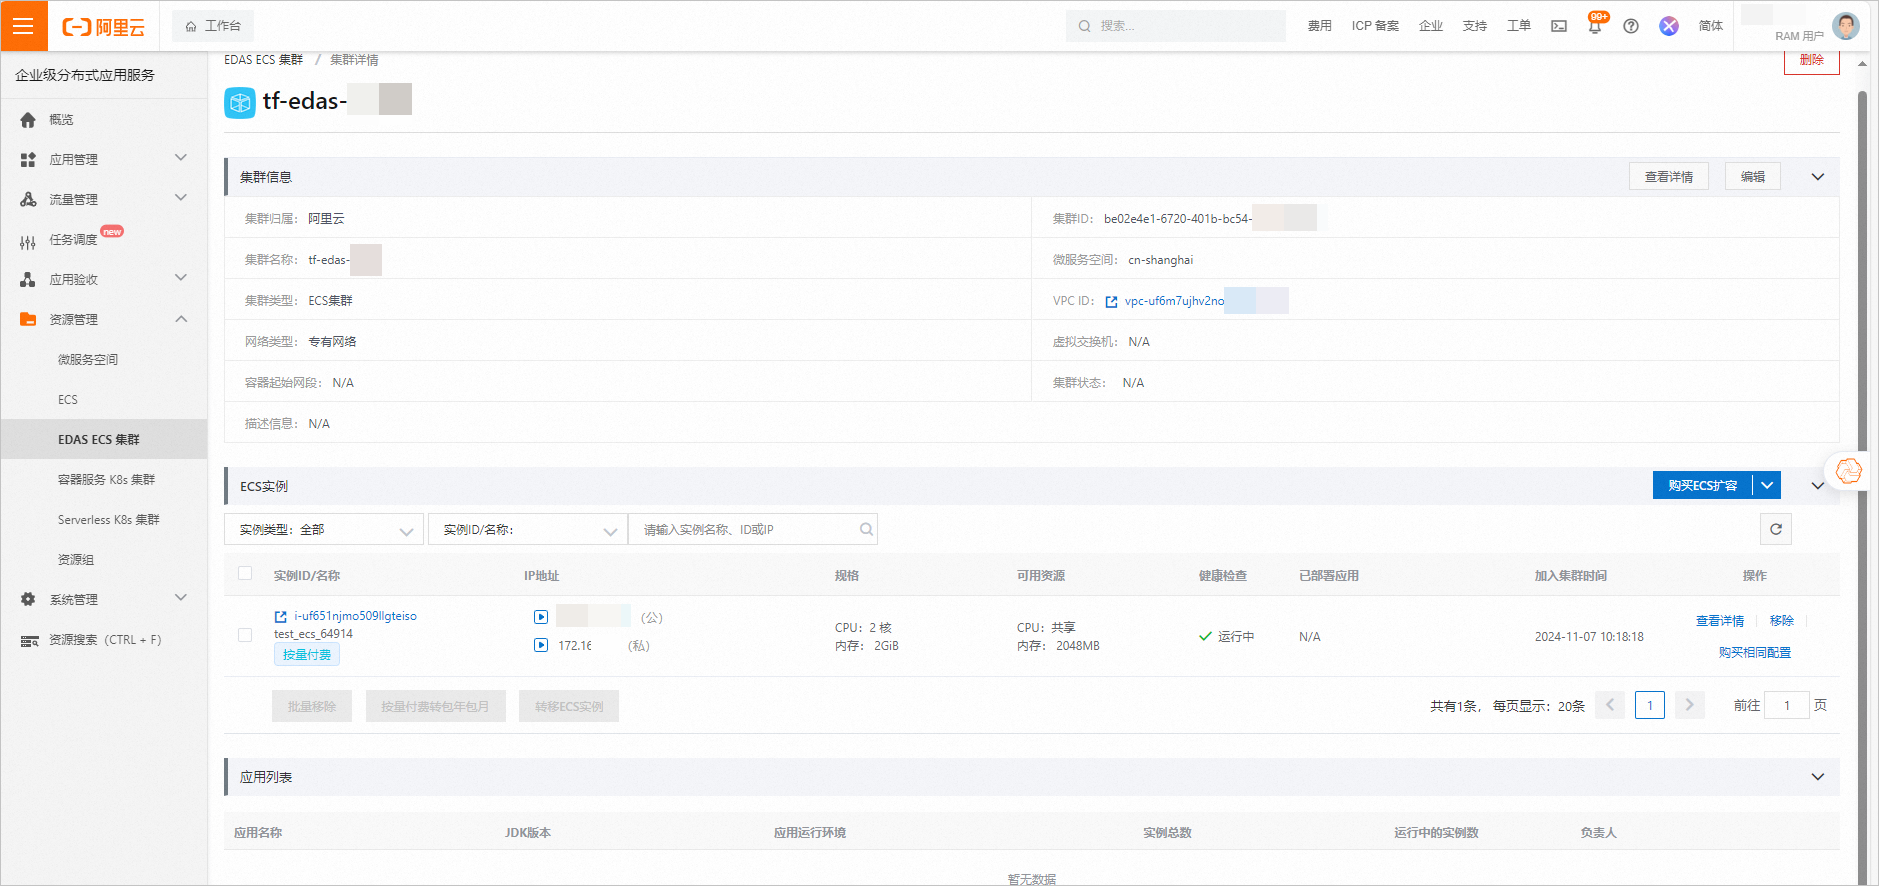
Task: Click the 编辑 cluster button
Action: pyautogui.click(x=1753, y=177)
